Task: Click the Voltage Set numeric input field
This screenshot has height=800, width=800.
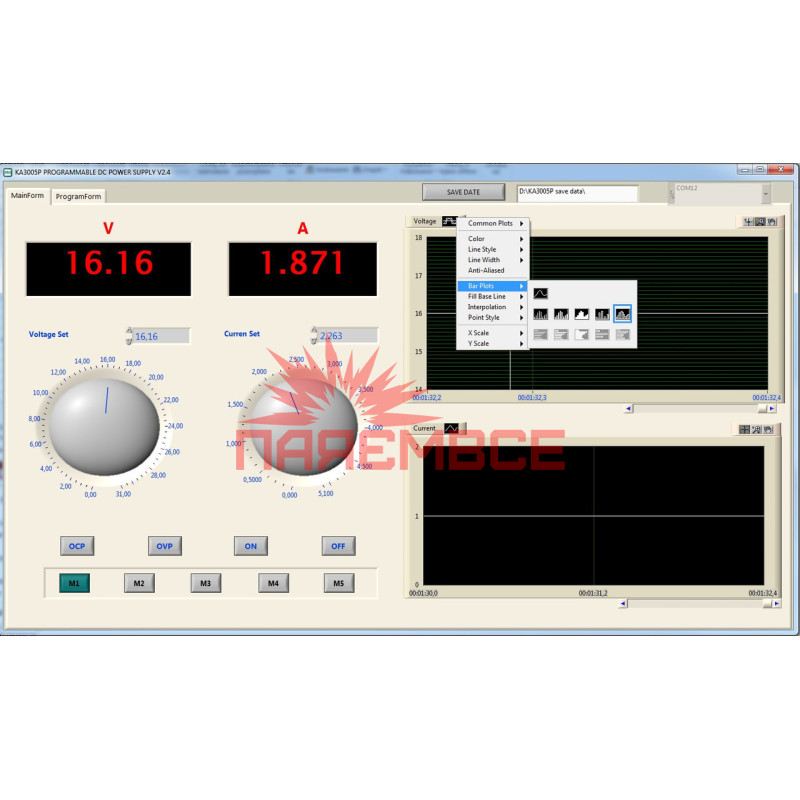Action: tap(160, 336)
